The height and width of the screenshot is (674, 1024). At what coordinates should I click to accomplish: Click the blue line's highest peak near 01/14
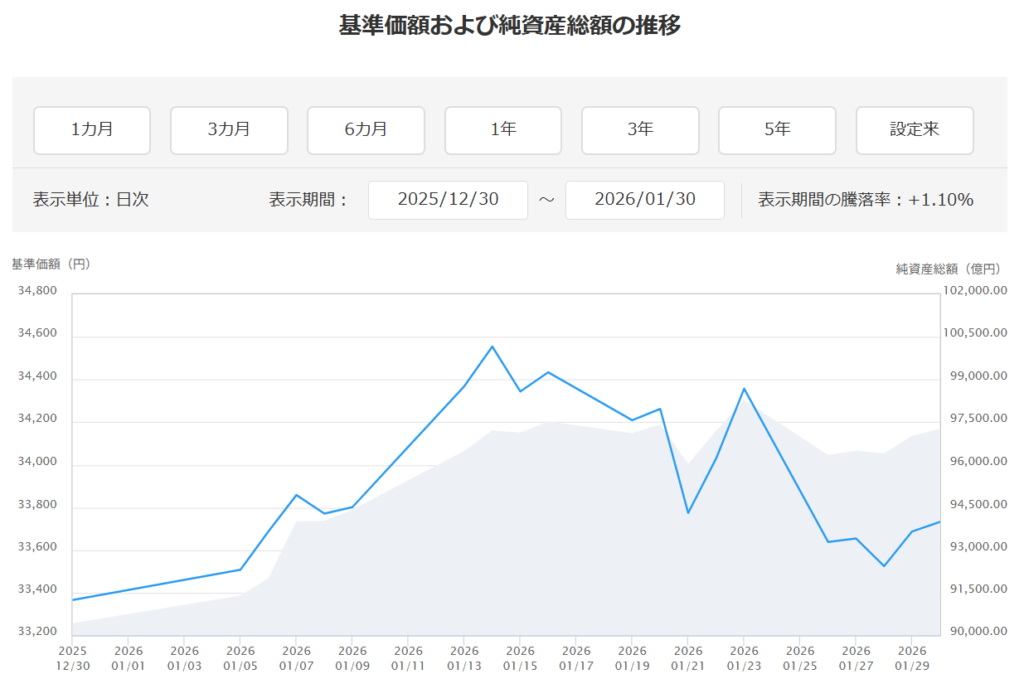(x=492, y=347)
